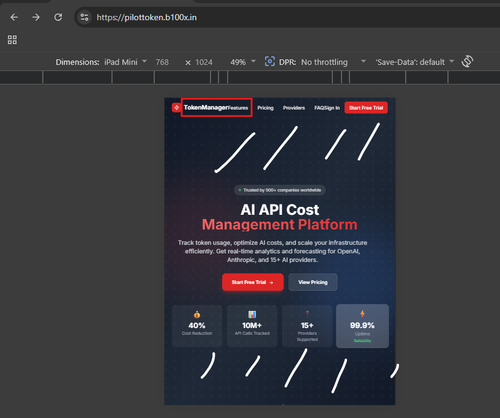
Task: Open the iPad Mini device dropdown
Action: click(125, 62)
